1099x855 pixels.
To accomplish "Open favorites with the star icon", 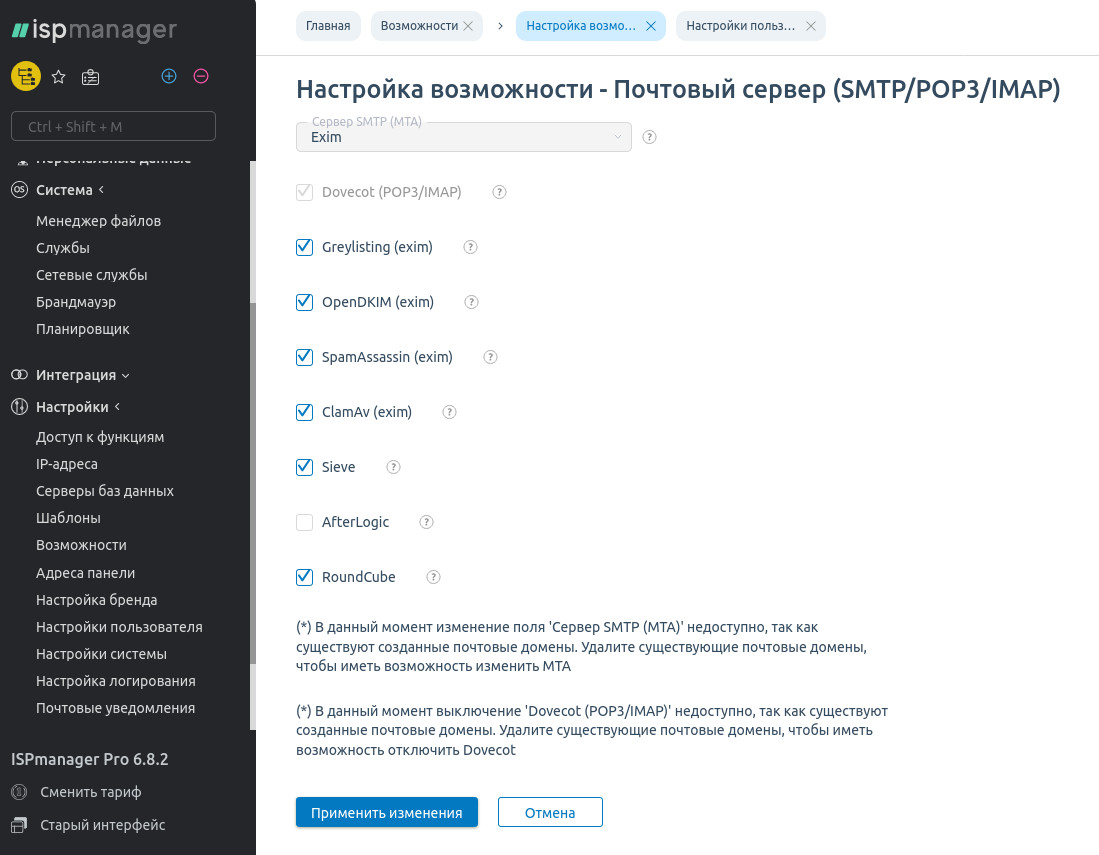I will click(59, 76).
